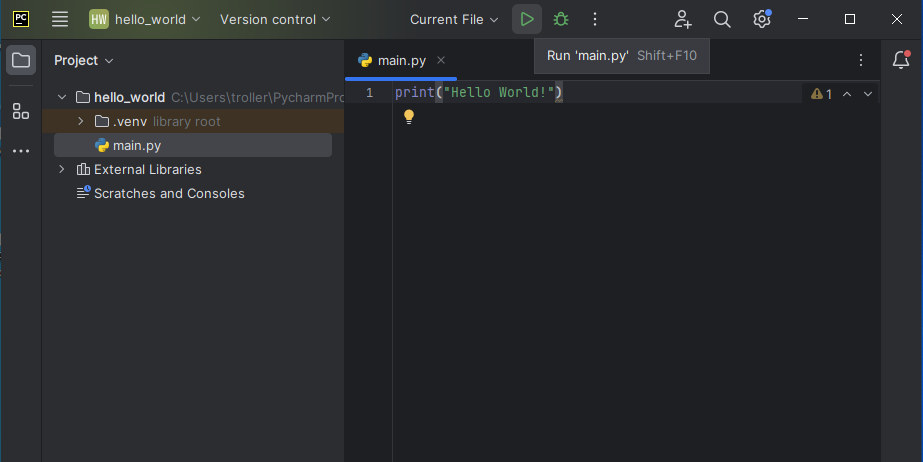Image resolution: width=923 pixels, height=462 pixels.
Task: Select main.py in the project tree
Action: (136, 145)
